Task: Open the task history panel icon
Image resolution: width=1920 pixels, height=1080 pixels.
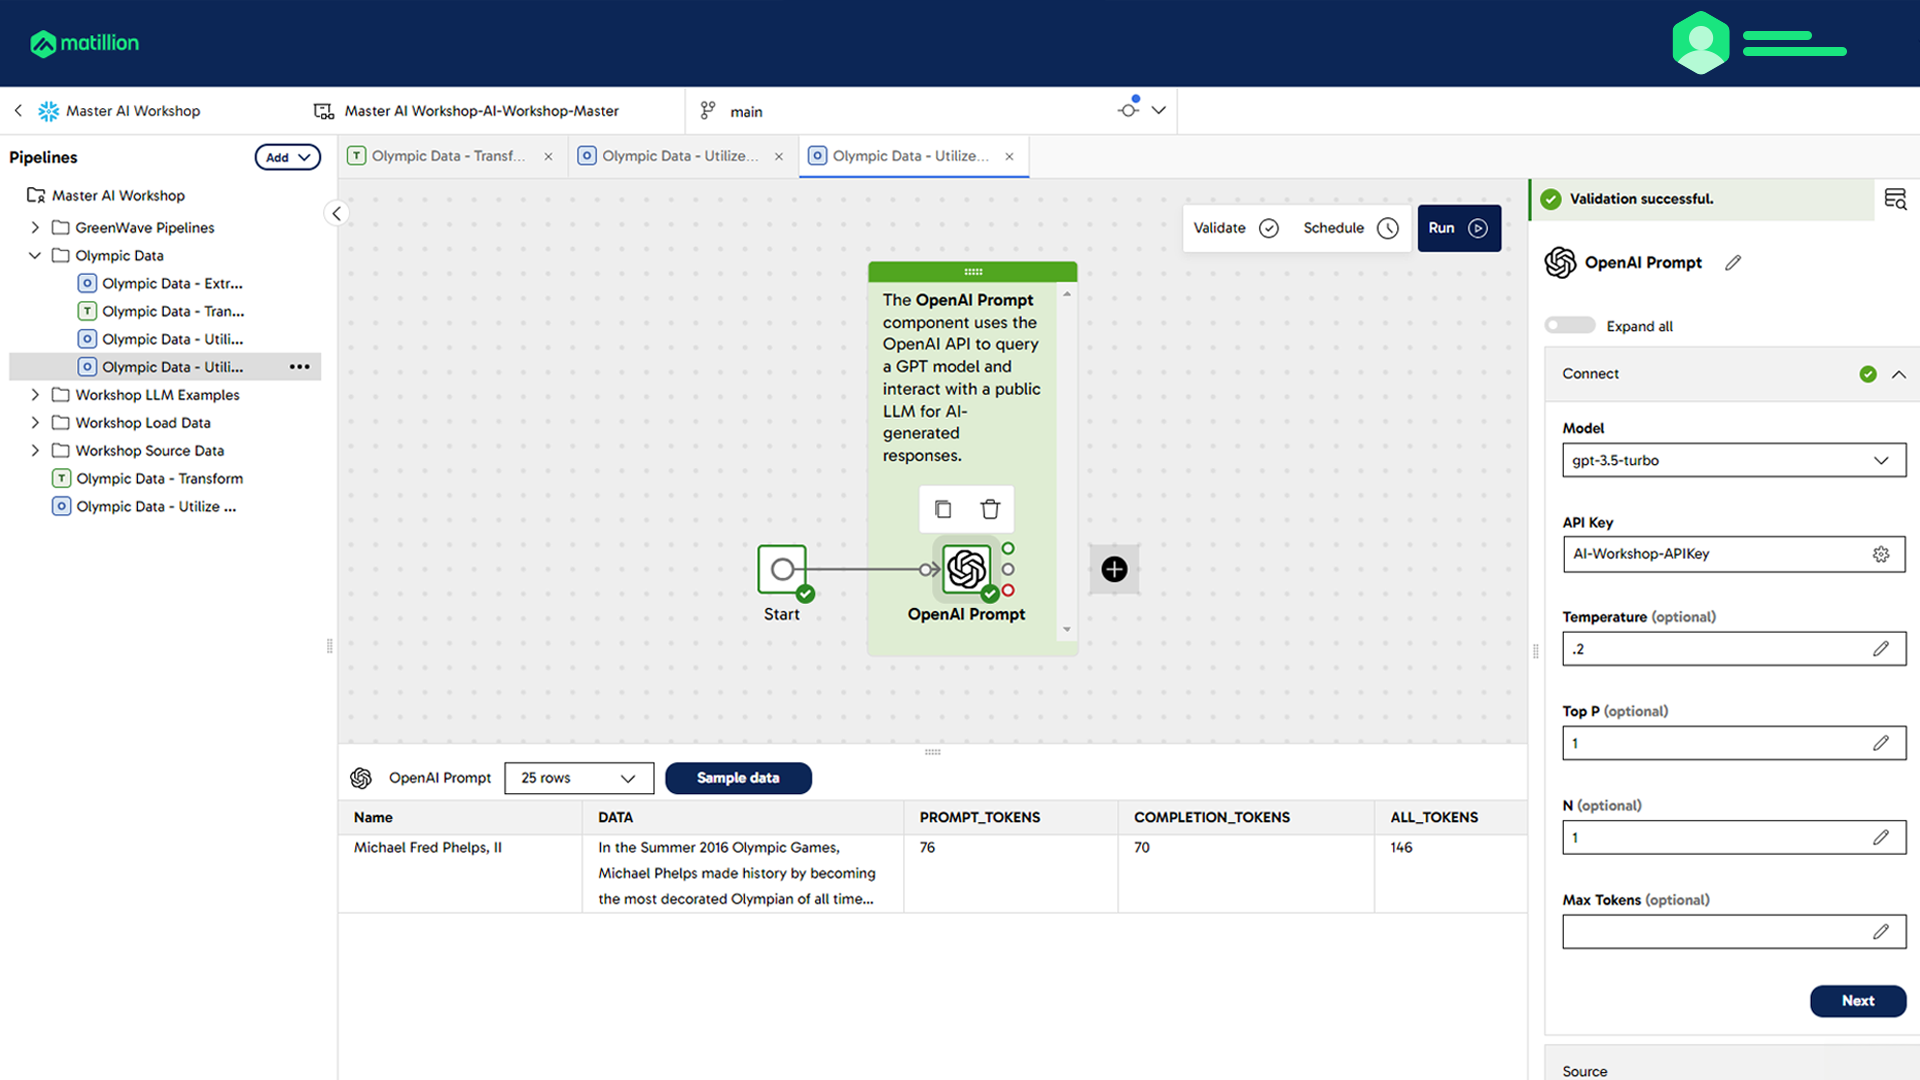Action: point(1896,199)
